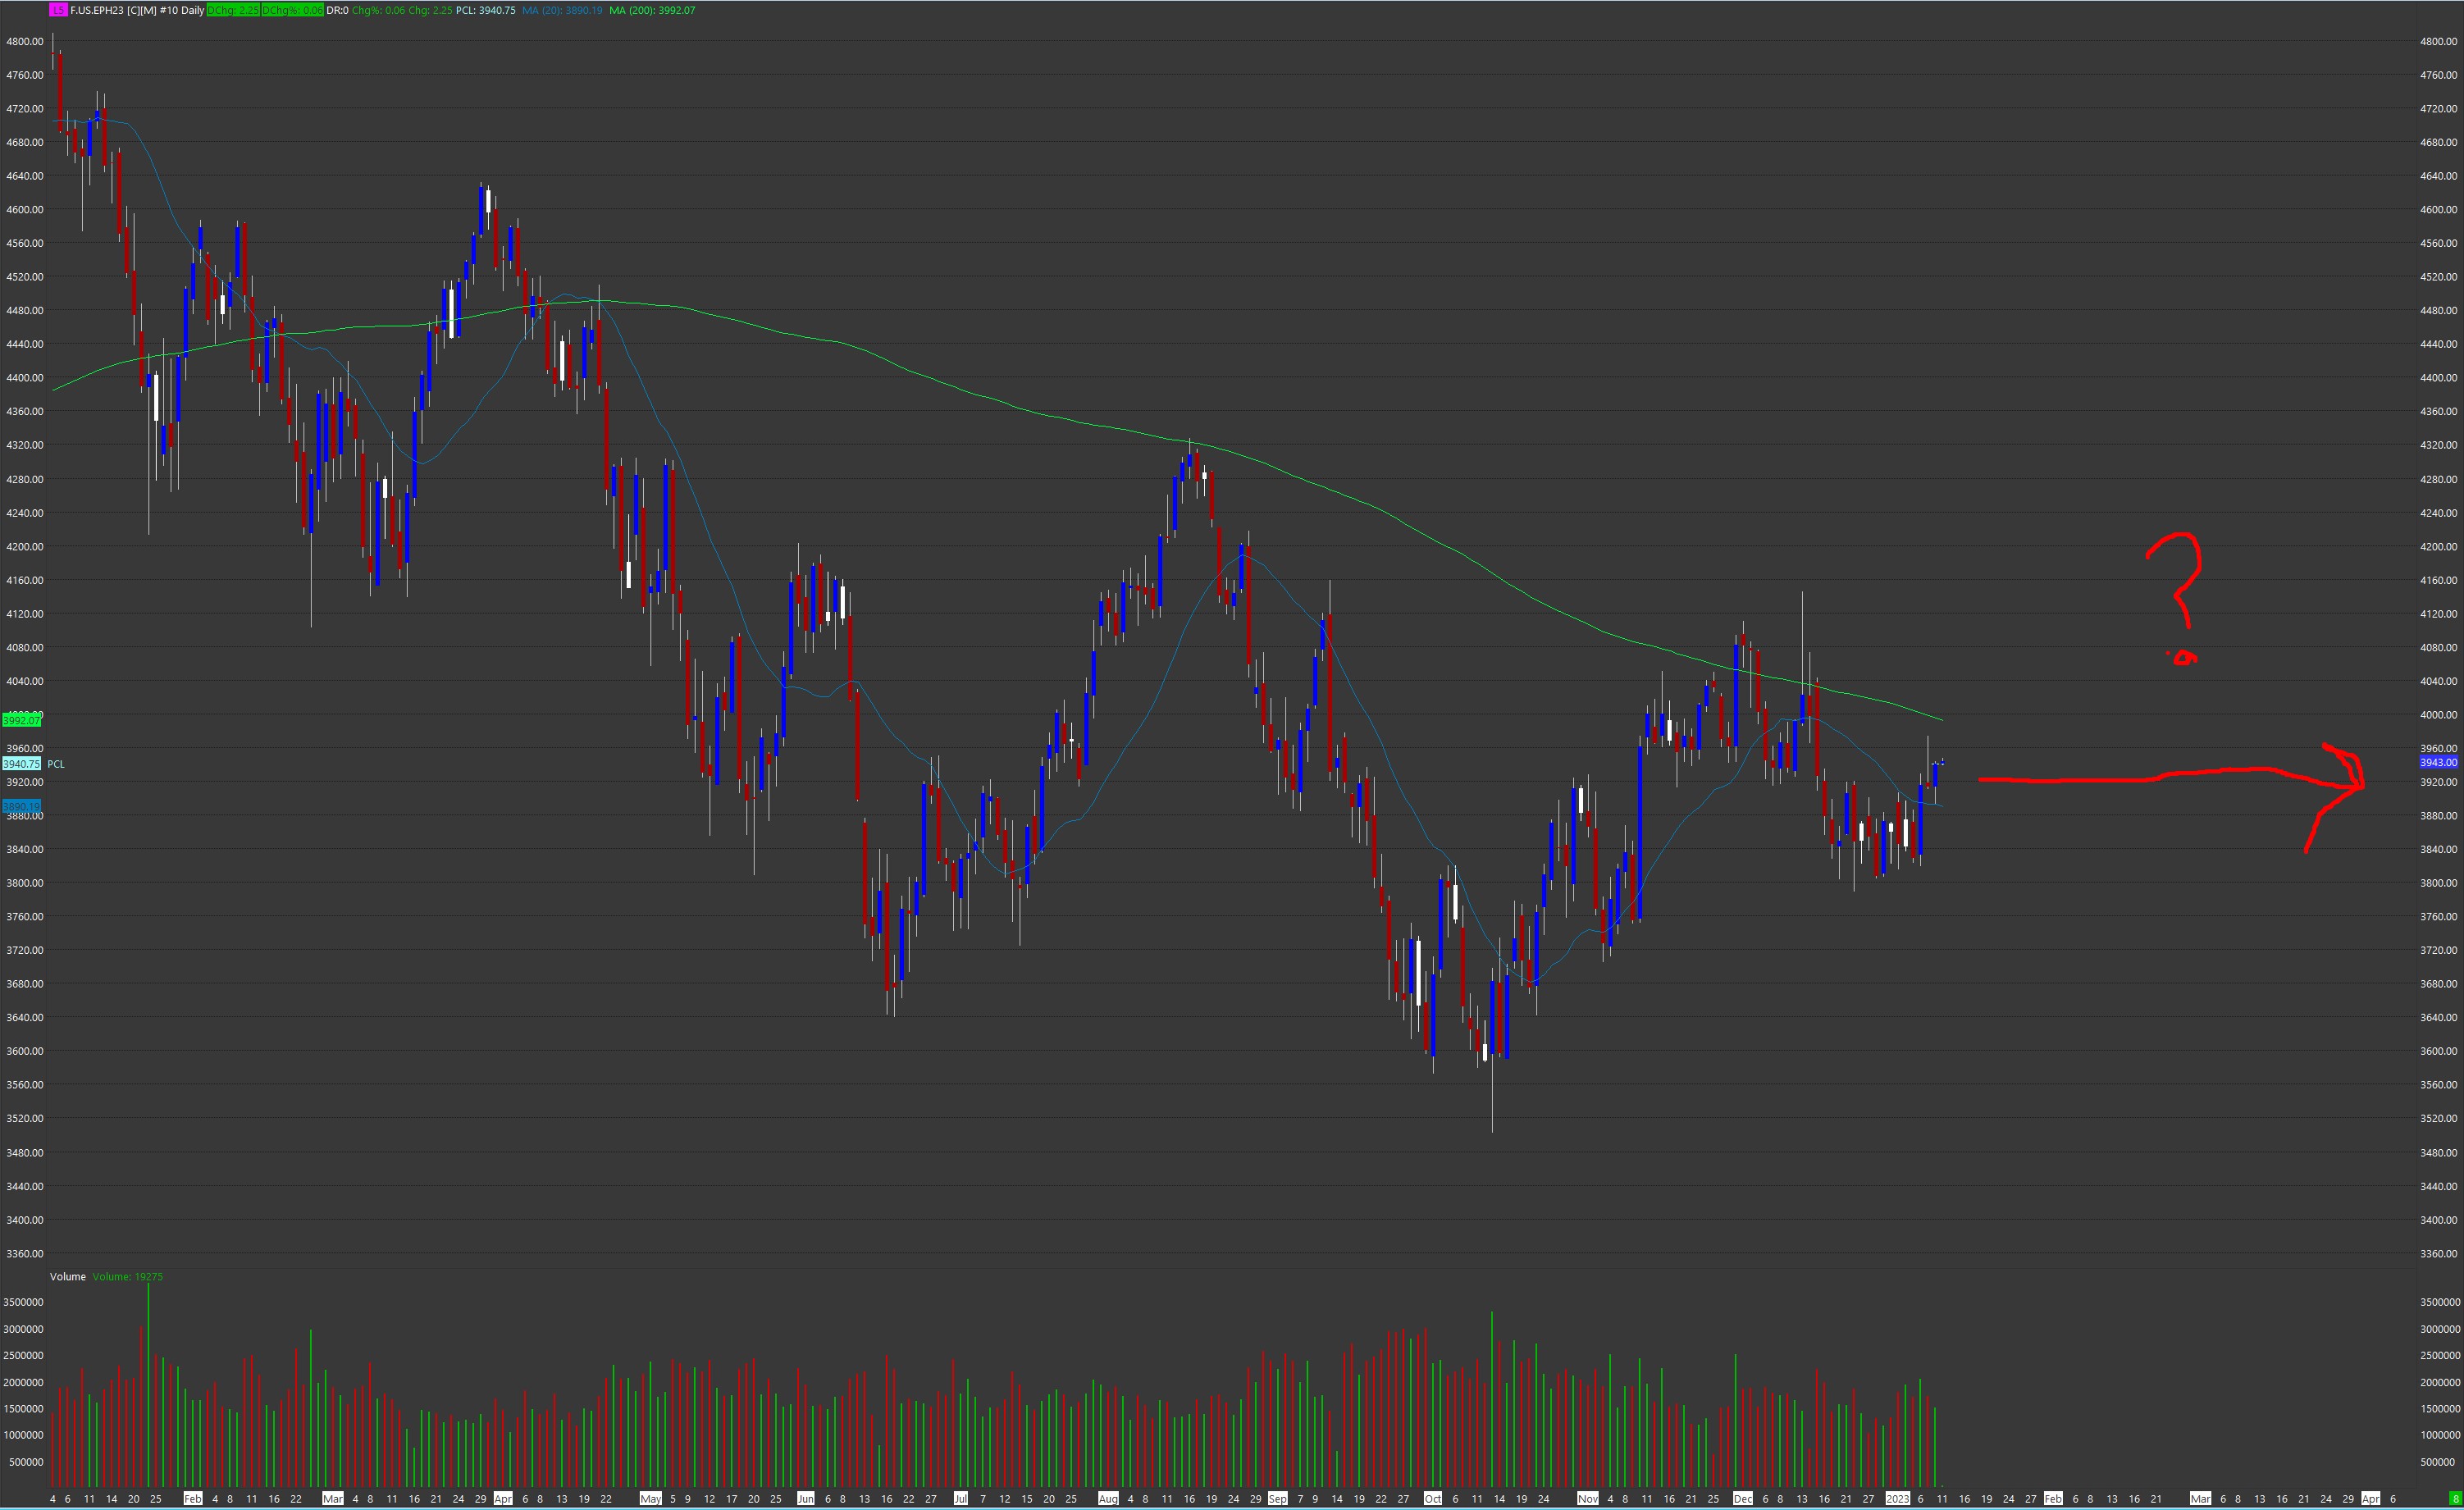2464x1510 pixels.
Task: Click the PCL text beside the price axis
Action: (x=56, y=764)
